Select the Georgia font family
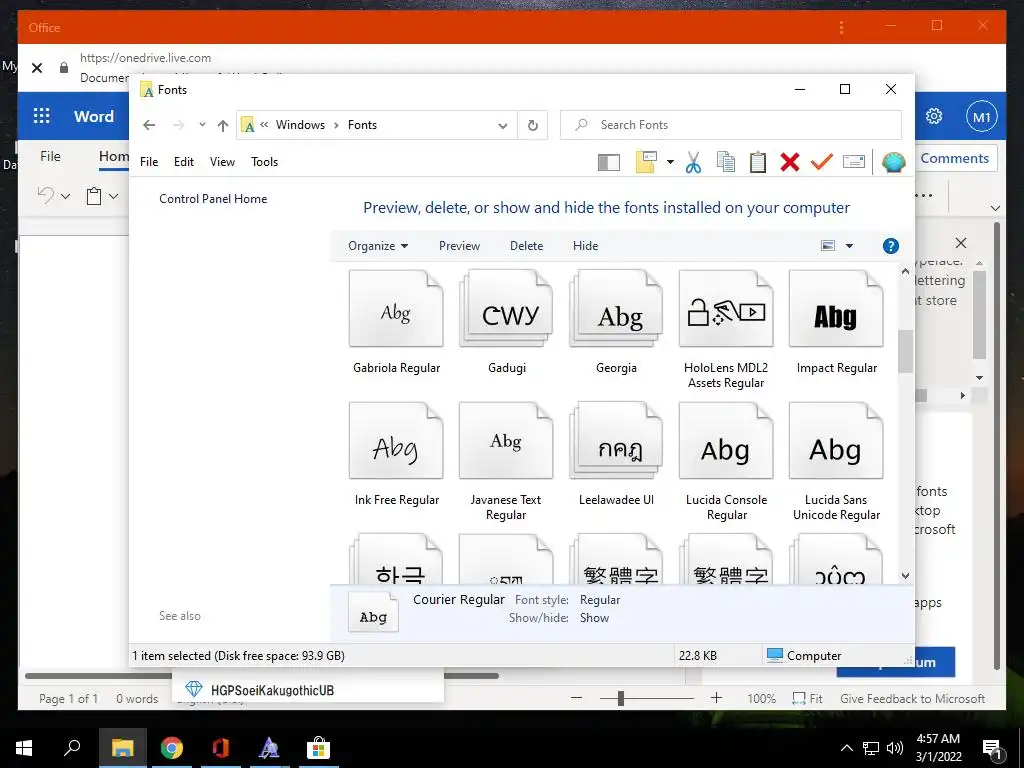 [x=616, y=323]
